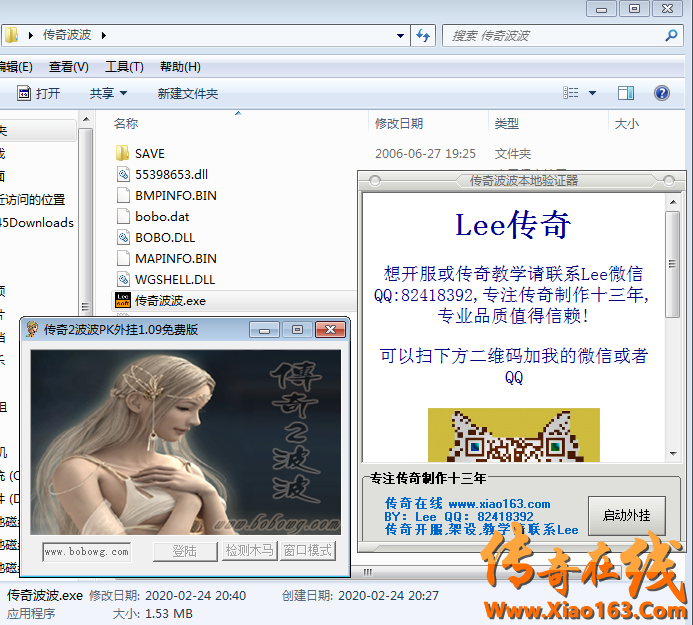693x625 pixels.
Task: Click the 验证器 scroll down arrow
Action: 673,454
